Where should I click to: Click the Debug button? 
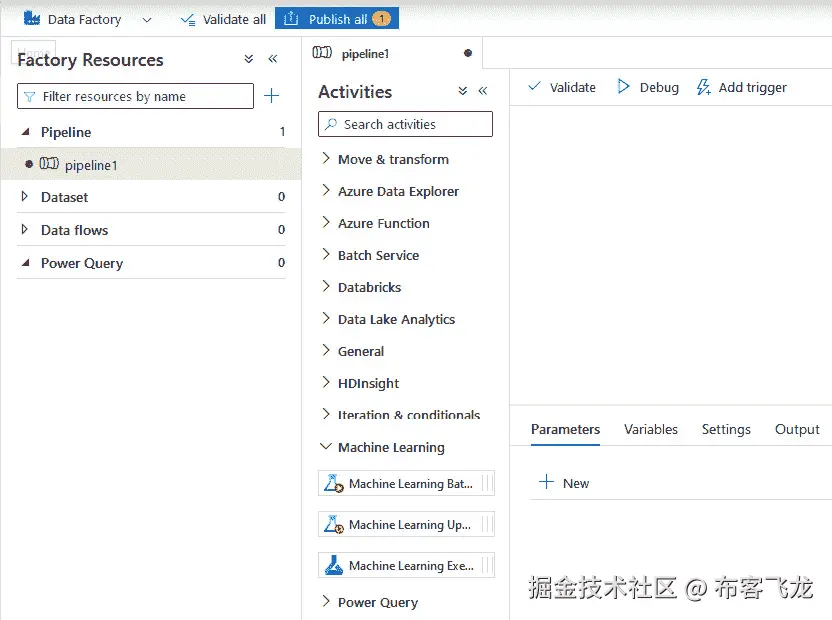[x=648, y=87]
